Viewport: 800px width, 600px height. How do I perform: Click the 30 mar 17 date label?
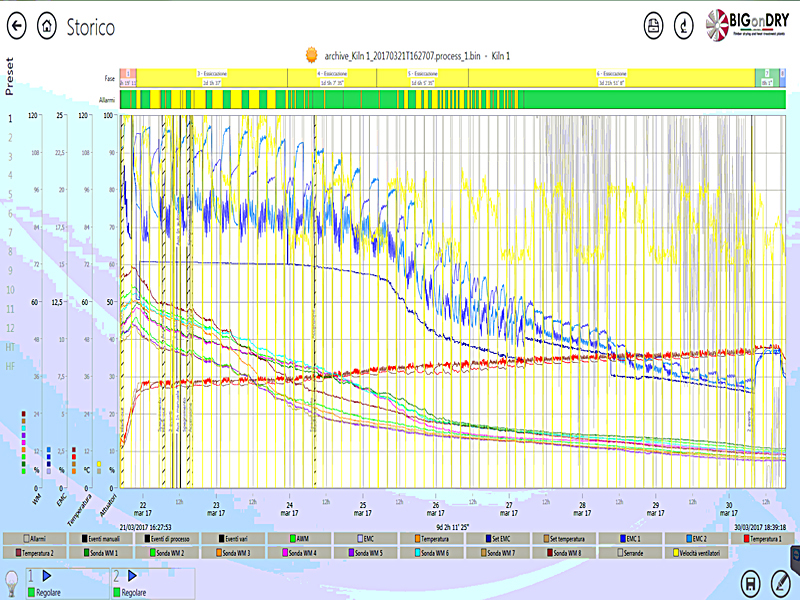(x=729, y=509)
